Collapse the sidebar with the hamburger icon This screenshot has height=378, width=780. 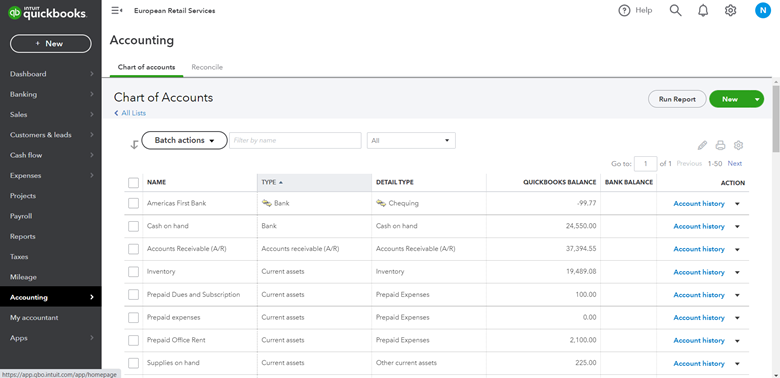point(117,10)
